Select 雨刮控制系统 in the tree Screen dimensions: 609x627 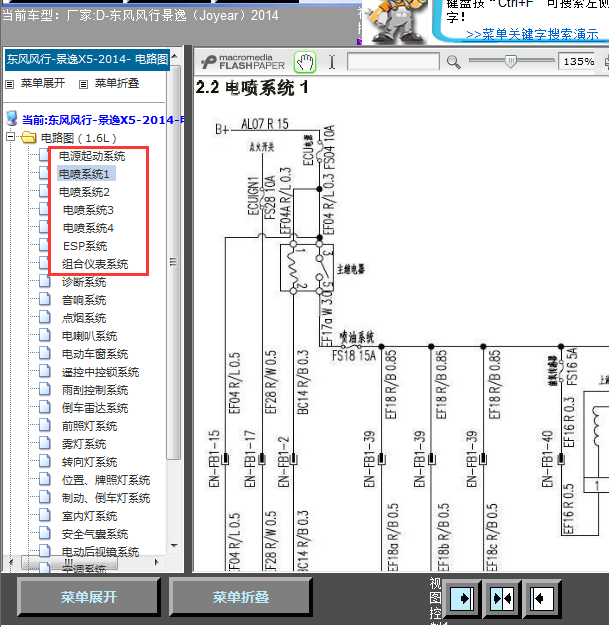click(x=95, y=390)
